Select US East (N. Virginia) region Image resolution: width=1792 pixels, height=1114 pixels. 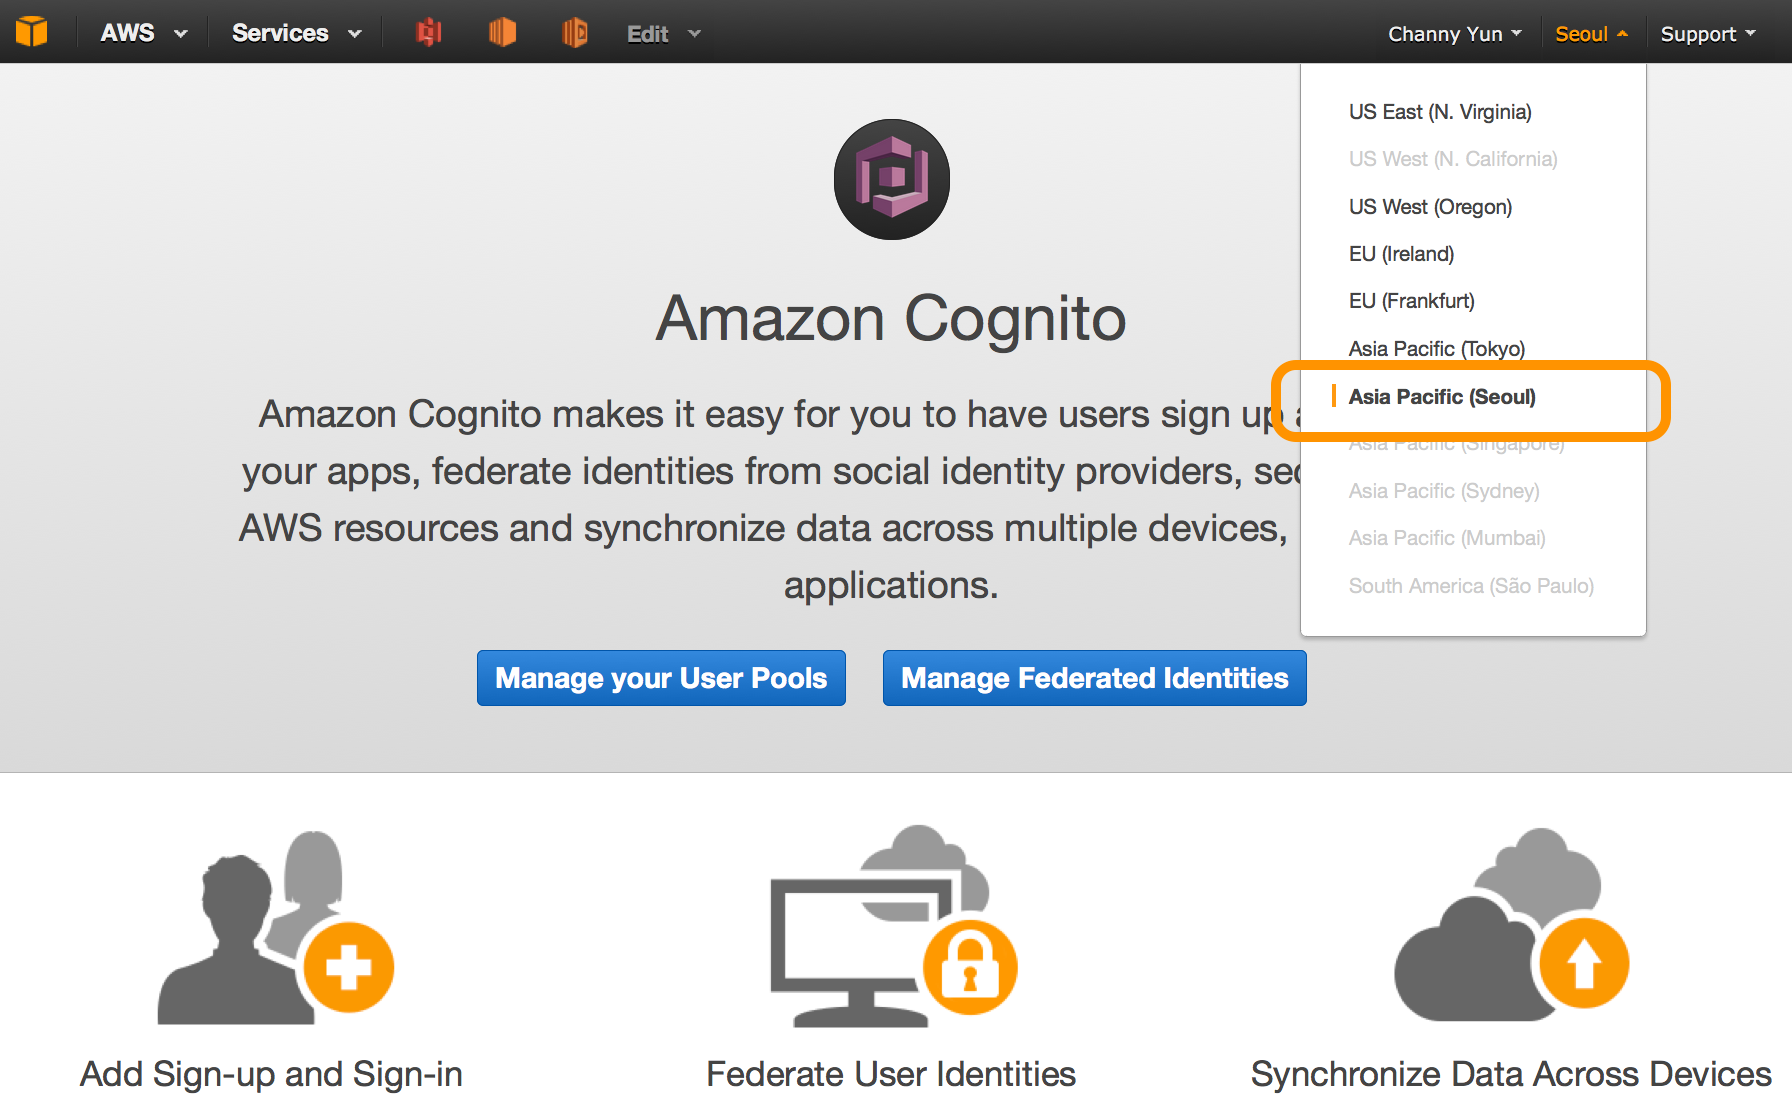coord(1440,112)
